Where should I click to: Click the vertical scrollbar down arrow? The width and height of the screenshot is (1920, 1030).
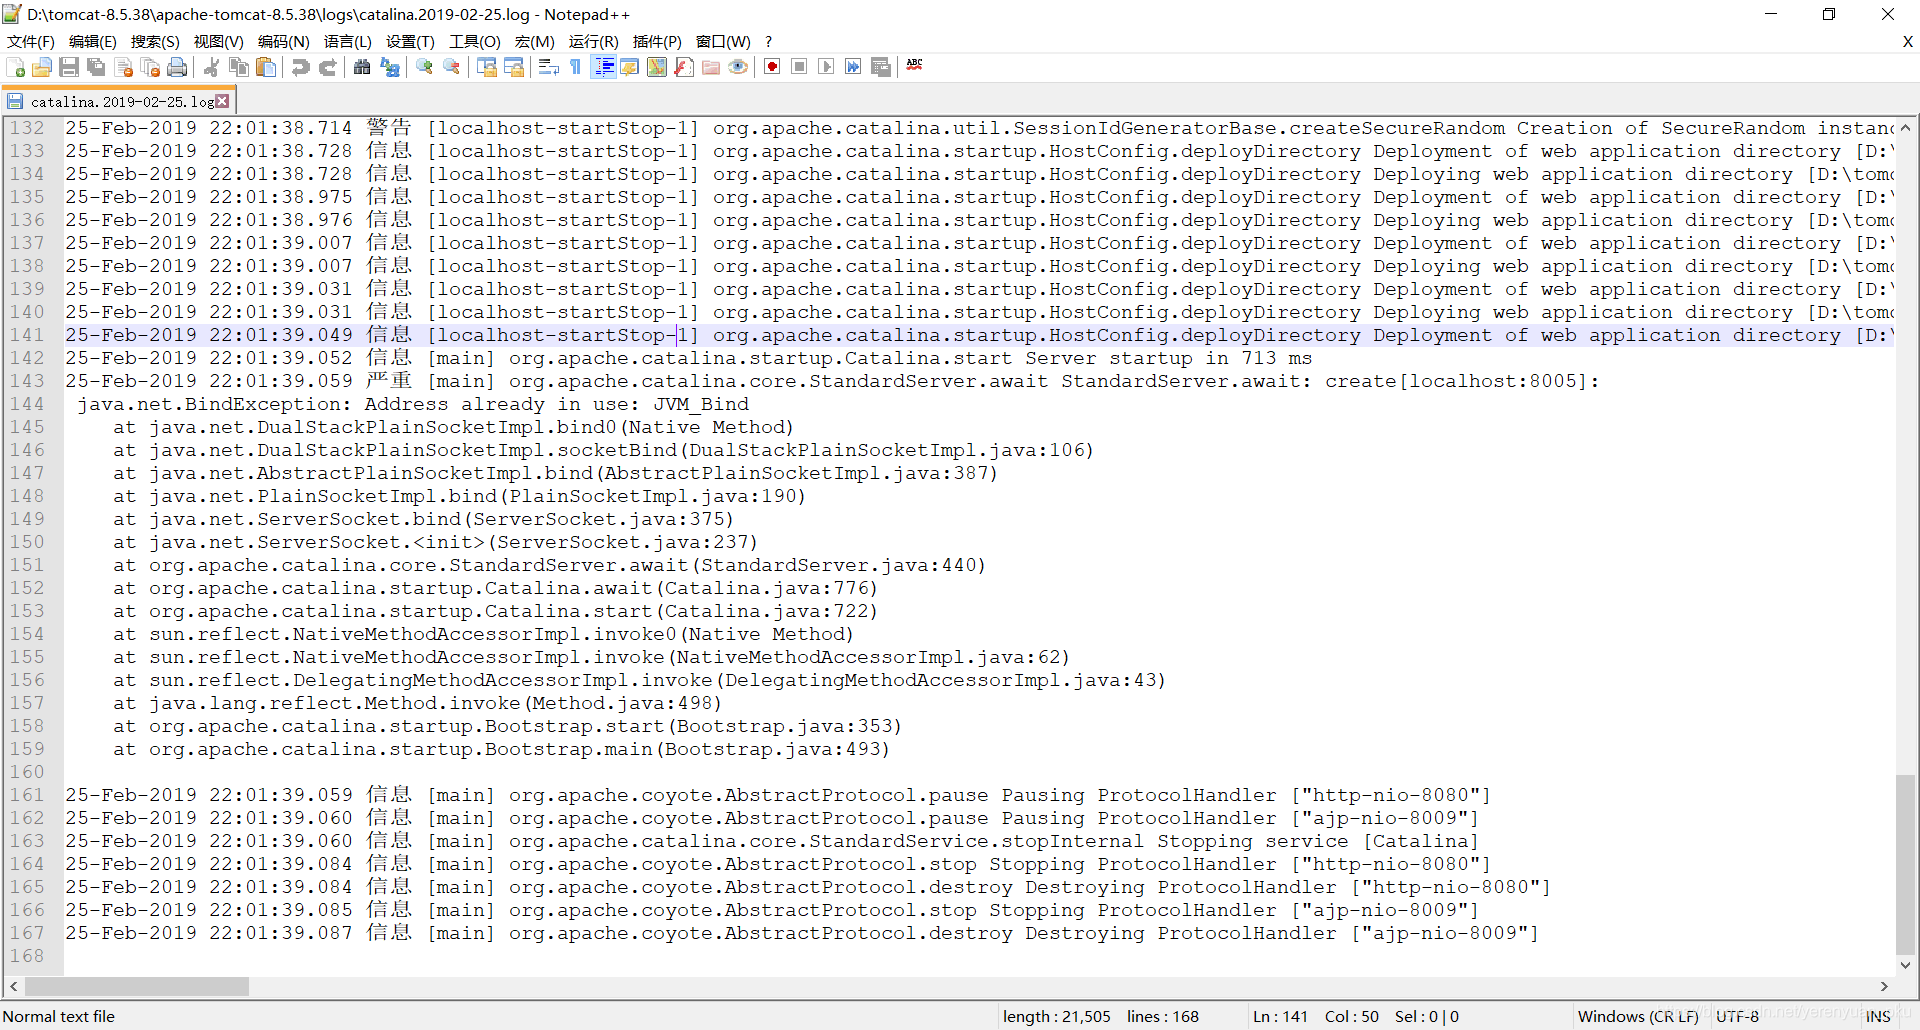tap(1906, 965)
